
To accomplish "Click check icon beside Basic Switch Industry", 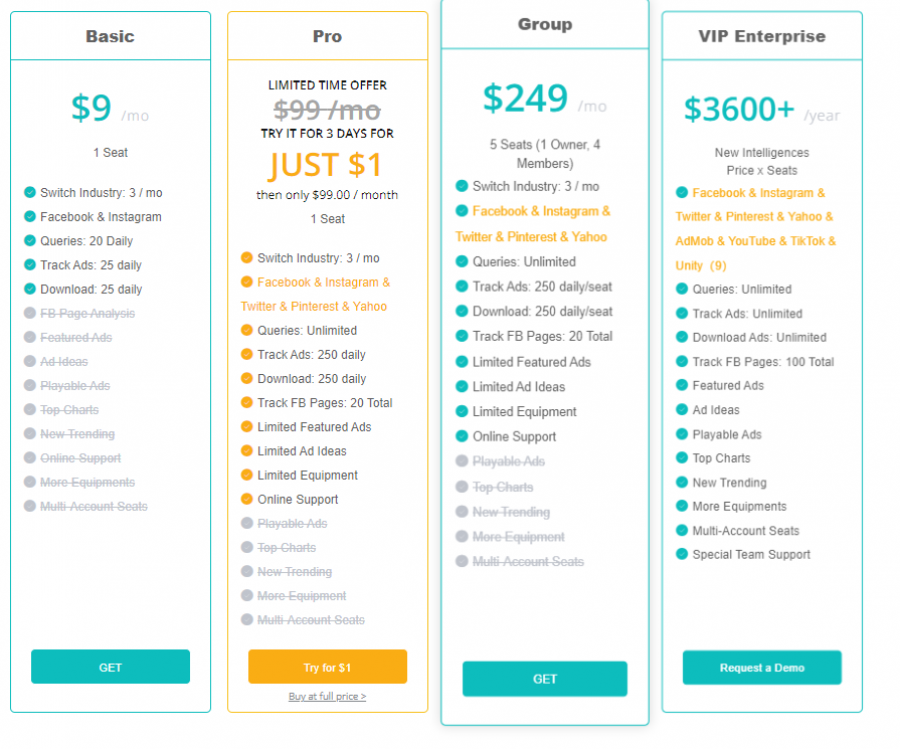I will (x=30, y=192).
